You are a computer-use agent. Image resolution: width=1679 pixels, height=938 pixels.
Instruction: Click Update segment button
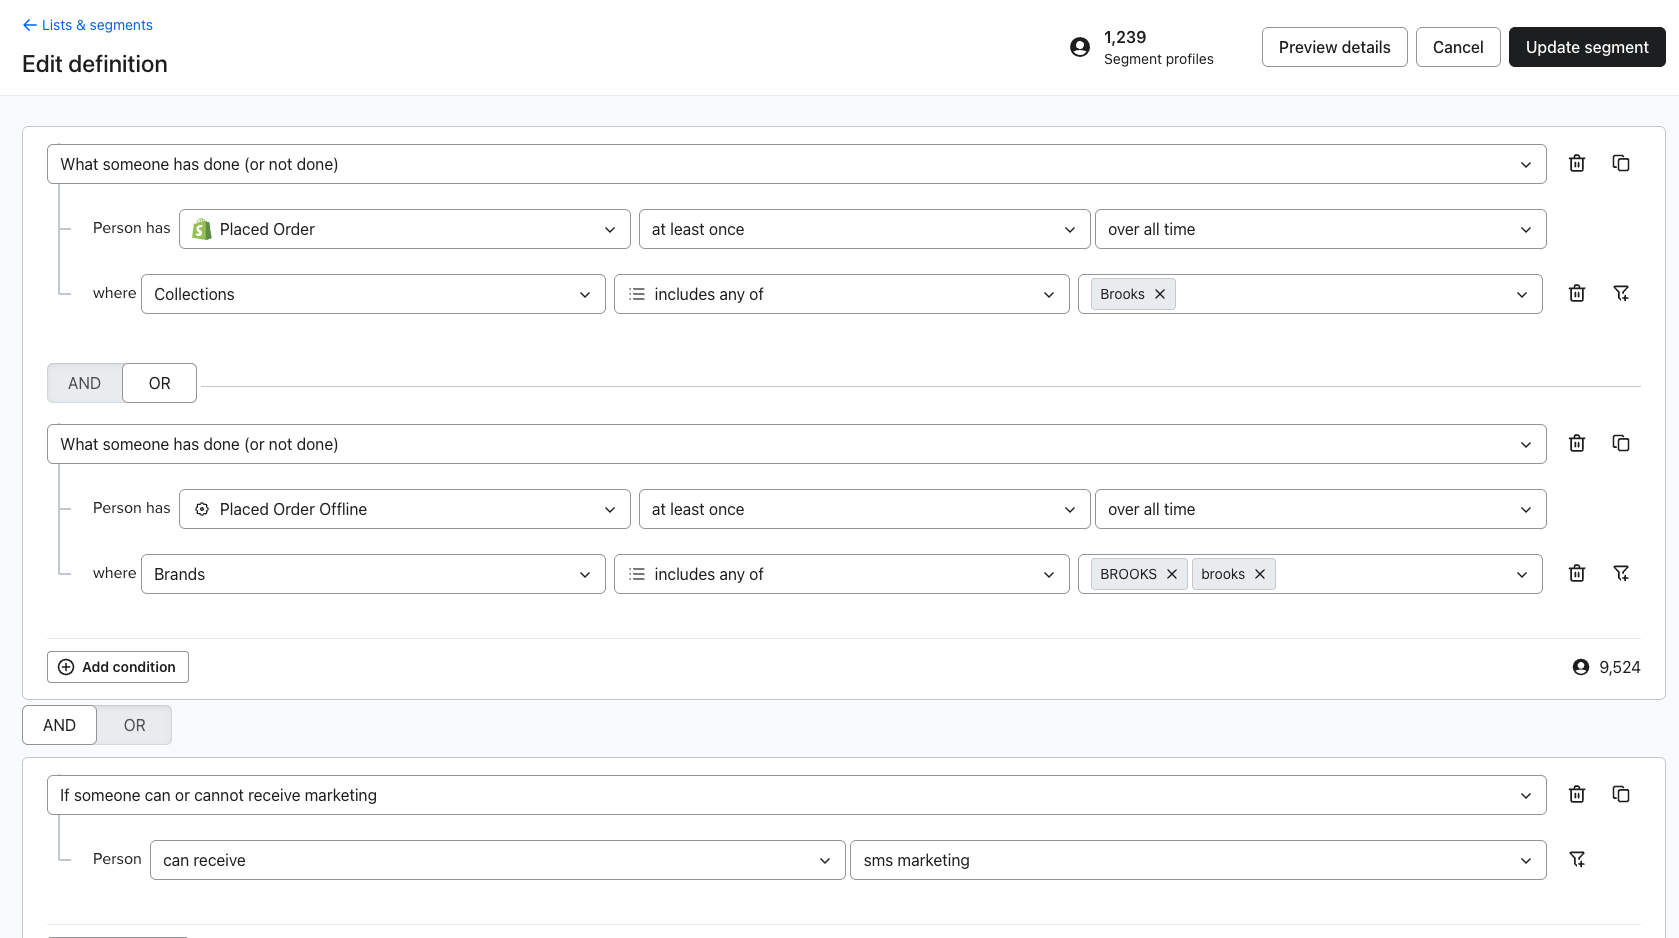(1587, 47)
